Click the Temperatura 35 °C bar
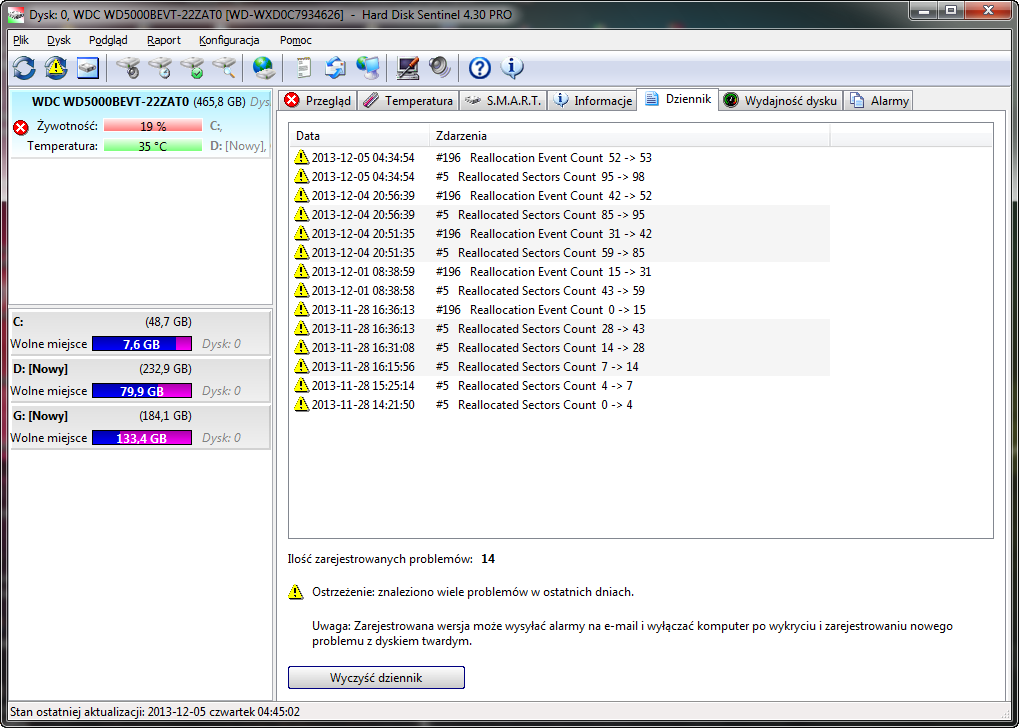The width and height of the screenshot is (1019, 728). (153, 146)
